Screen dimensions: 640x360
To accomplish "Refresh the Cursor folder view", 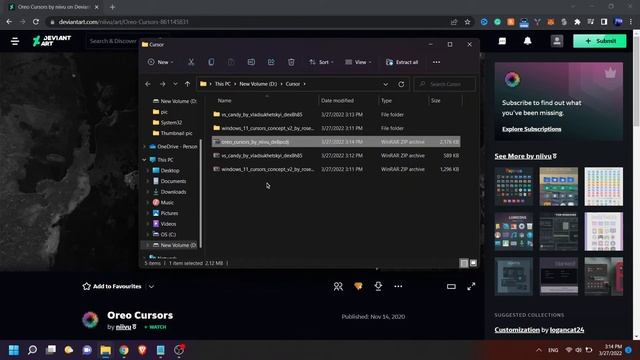I will pos(401,84).
